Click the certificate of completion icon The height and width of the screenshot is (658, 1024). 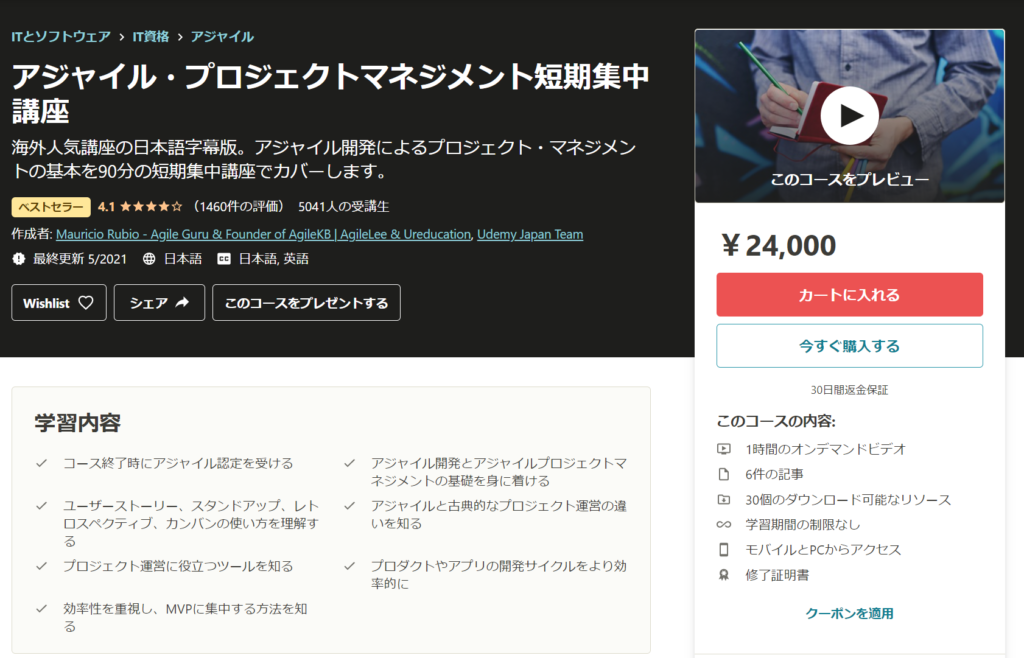724,575
